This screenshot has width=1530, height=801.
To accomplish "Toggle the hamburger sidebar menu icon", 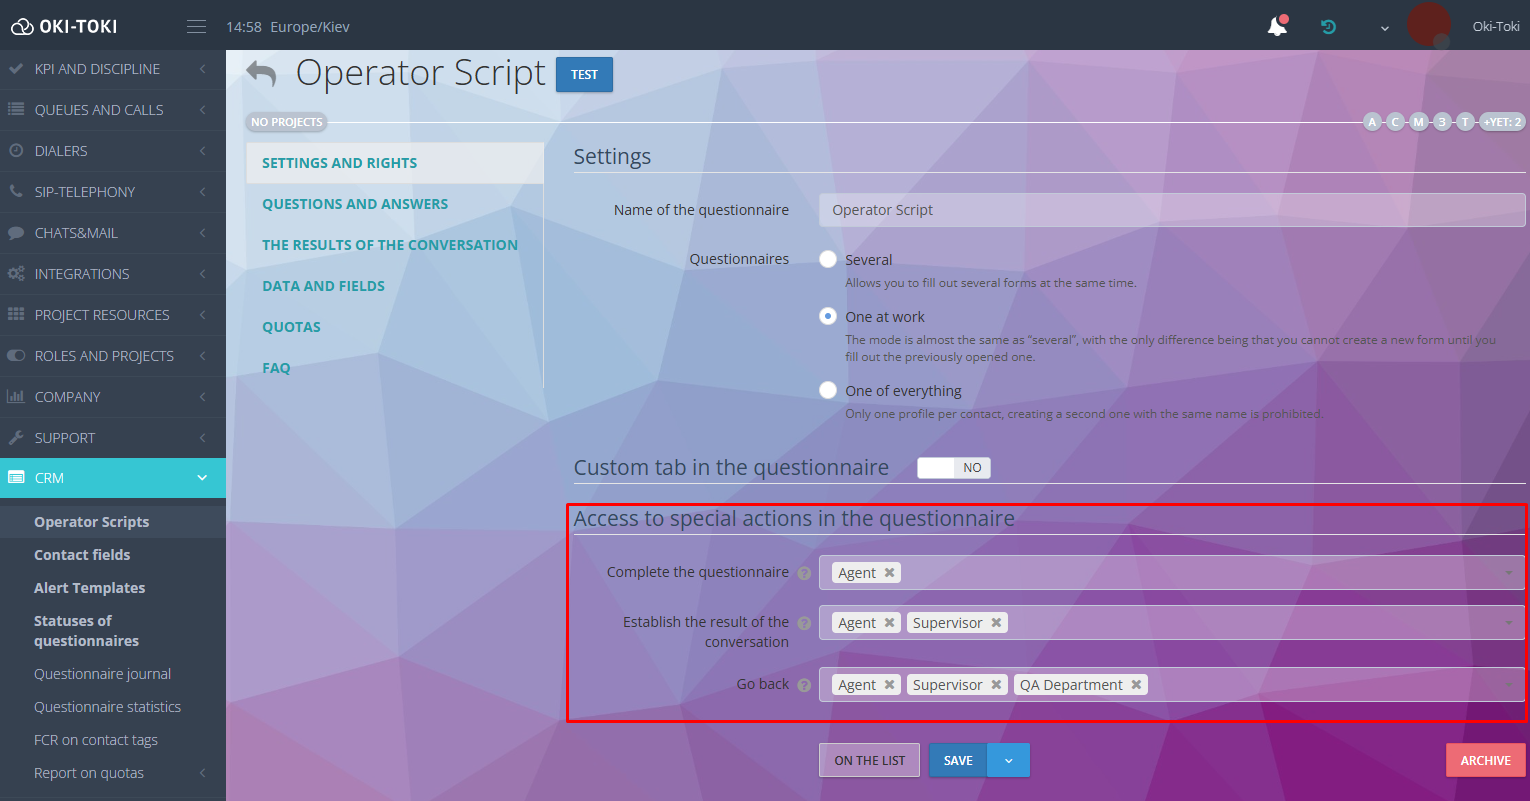I will 196,27.
